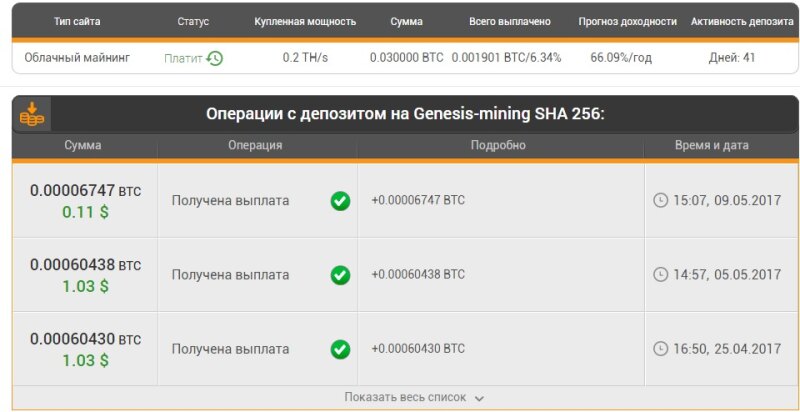Screen dimensions: 800x412
Task: Click the Операция column header
Action: click(255, 145)
